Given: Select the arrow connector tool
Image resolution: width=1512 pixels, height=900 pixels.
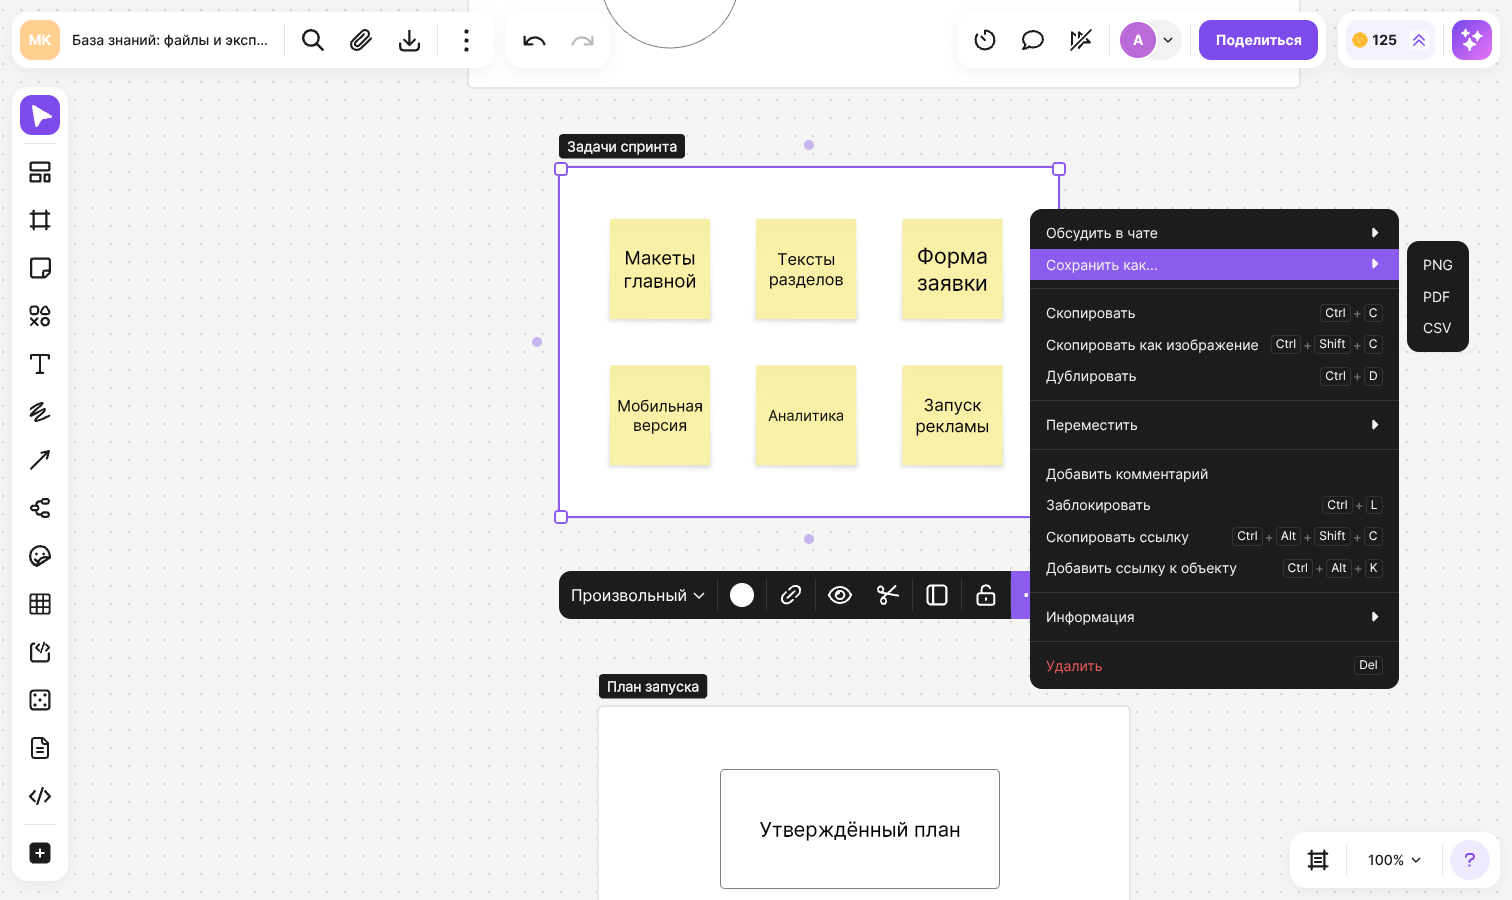Looking at the screenshot, I should point(40,460).
